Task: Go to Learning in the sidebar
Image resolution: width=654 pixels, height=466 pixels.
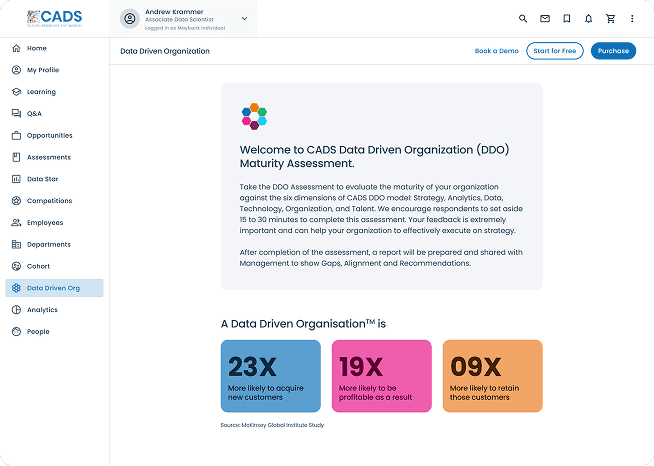Action: [x=41, y=92]
